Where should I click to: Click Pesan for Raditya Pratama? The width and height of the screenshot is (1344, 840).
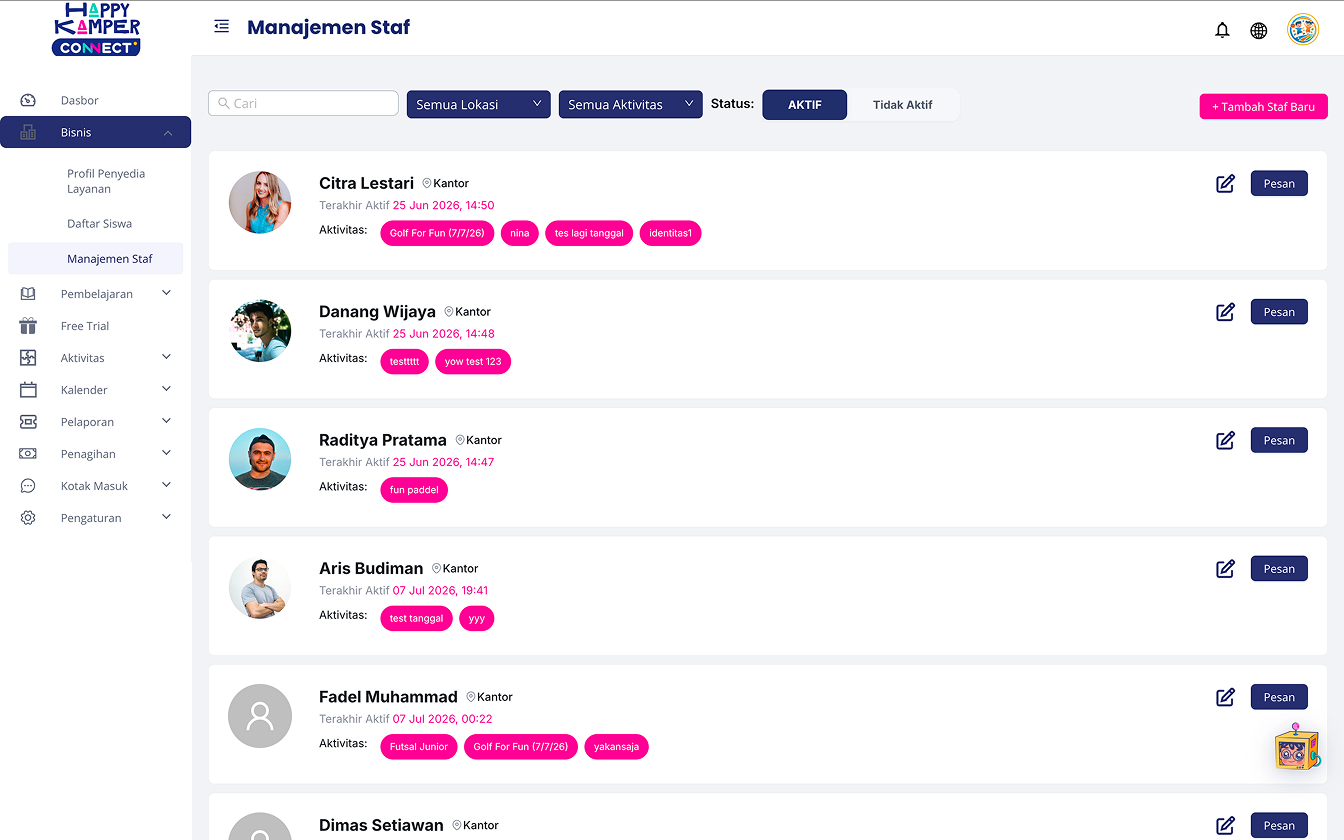click(1279, 440)
